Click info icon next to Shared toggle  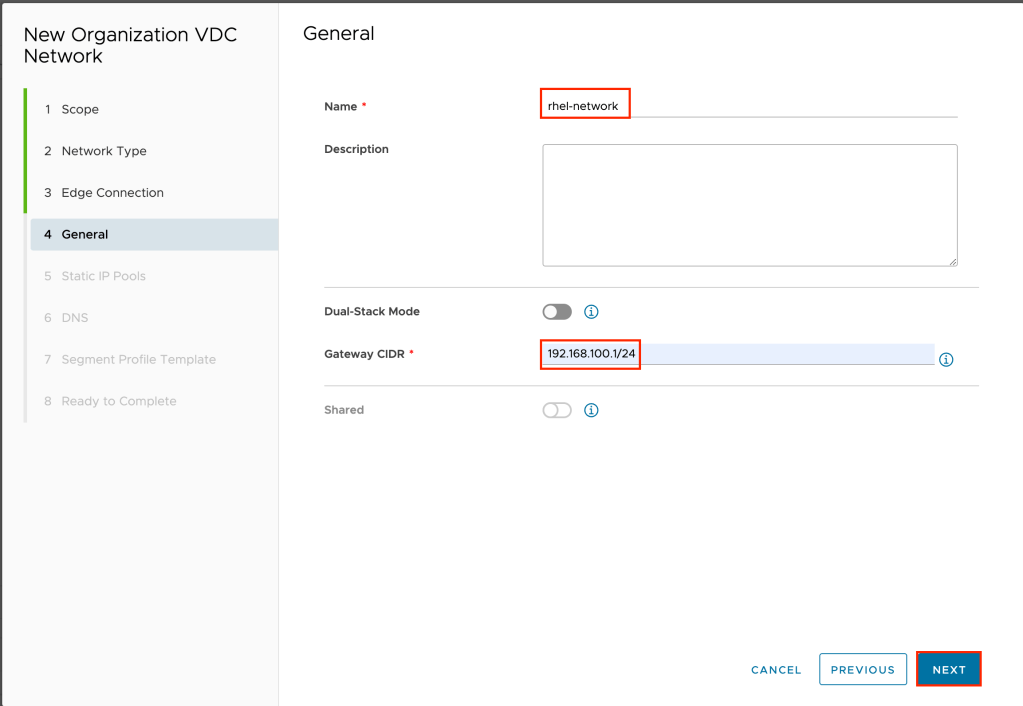tap(591, 410)
